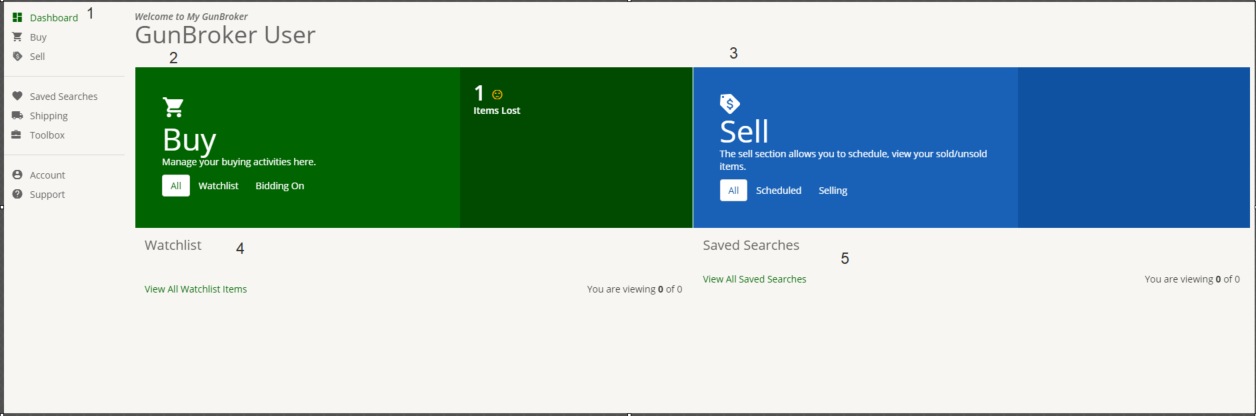Image resolution: width=1256 pixels, height=416 pixels.
Task: Click the sad face icon beside Items Lost
Action: (497, 94)
